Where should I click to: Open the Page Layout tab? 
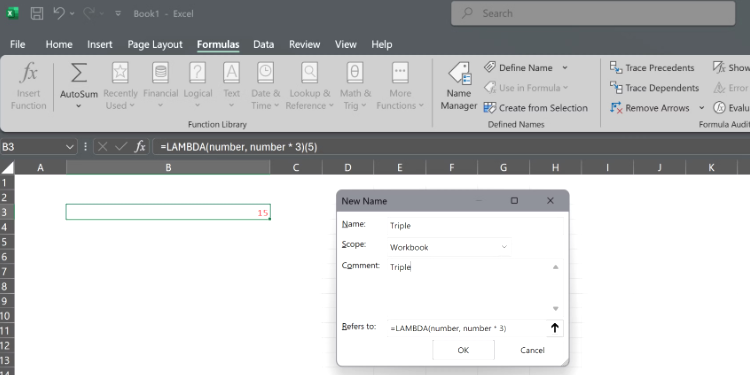[155, 44]
